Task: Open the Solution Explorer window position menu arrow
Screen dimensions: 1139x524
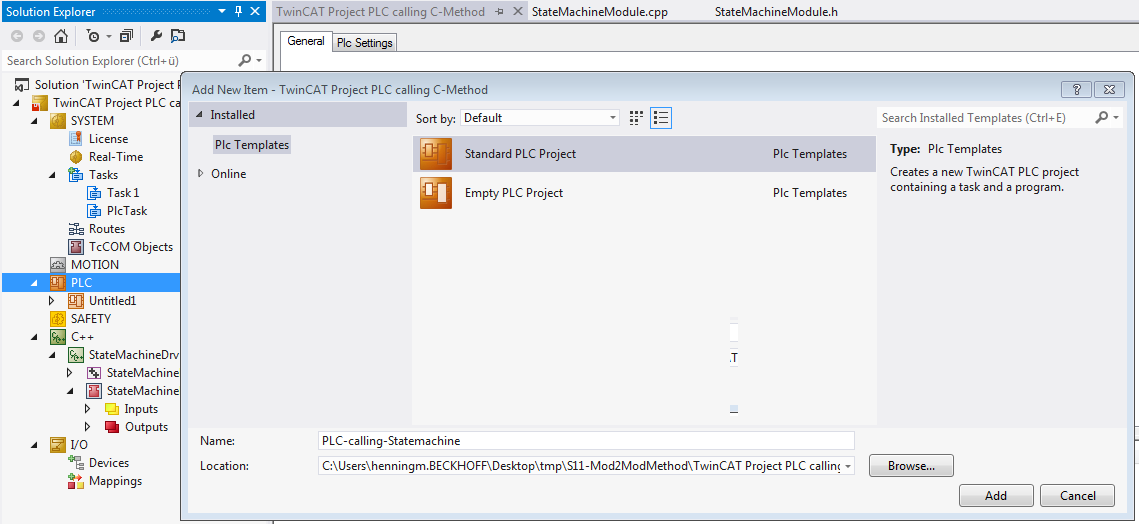Action: click(222, 12)
